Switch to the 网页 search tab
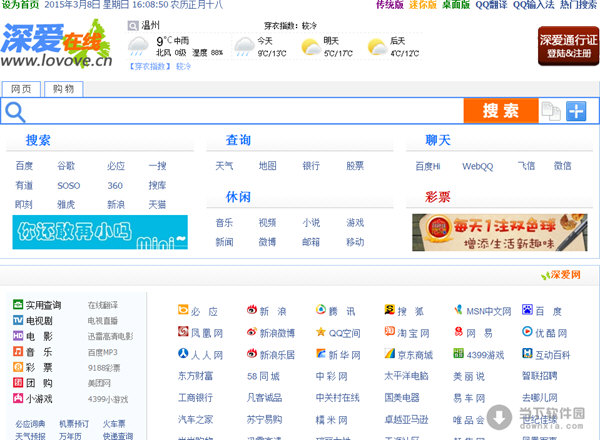The width and height of the screenshot is (600, 440). tap(21, 89)
